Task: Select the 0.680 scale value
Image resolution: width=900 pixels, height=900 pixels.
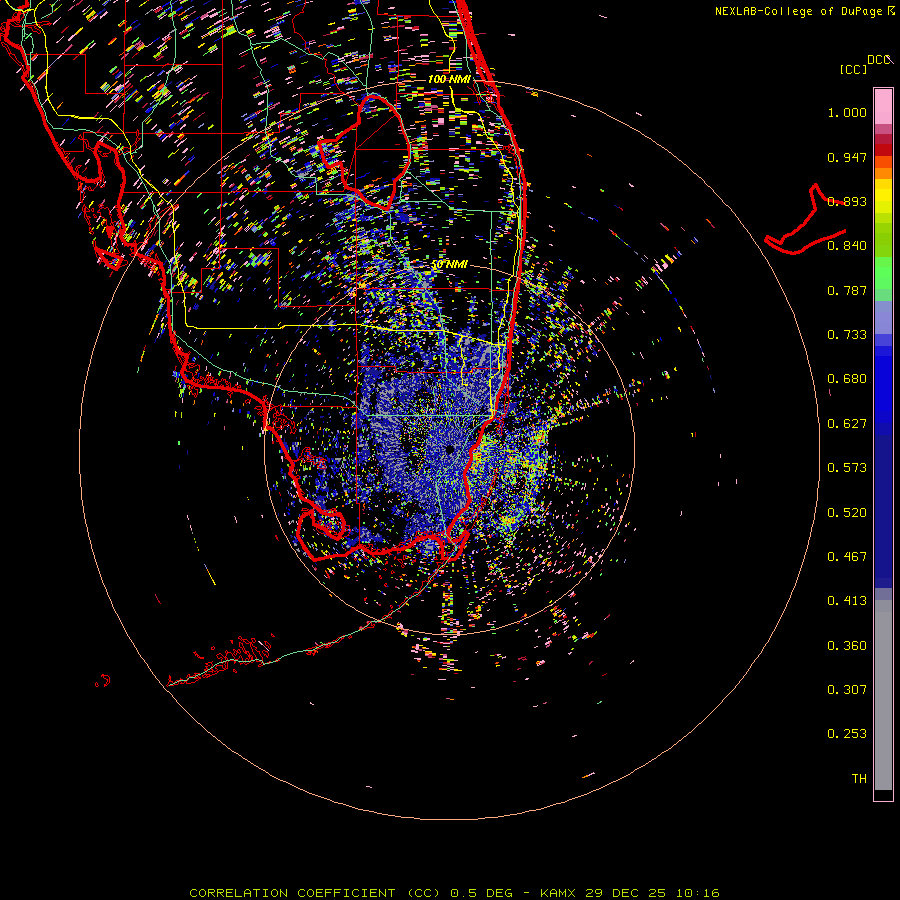Action: point(847,379)
